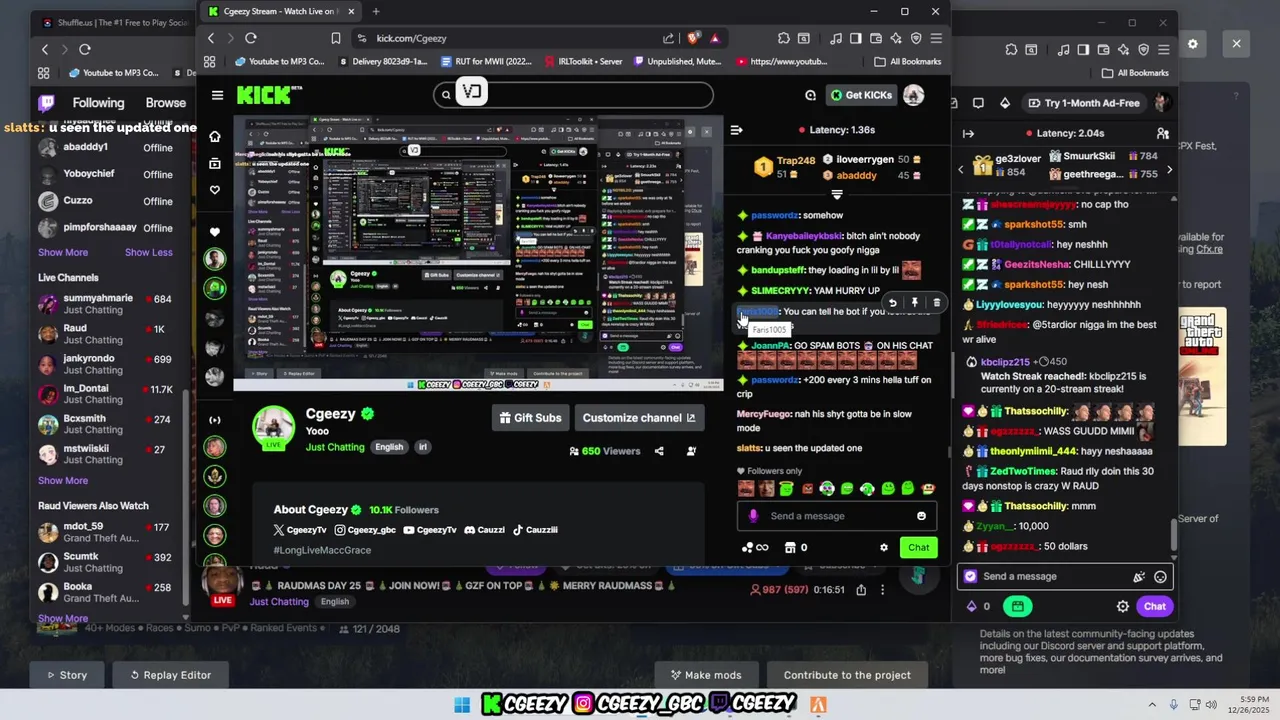Go to the Kick home logo
The width and height of the screenshot is (1280, 720).
point(266,95)
